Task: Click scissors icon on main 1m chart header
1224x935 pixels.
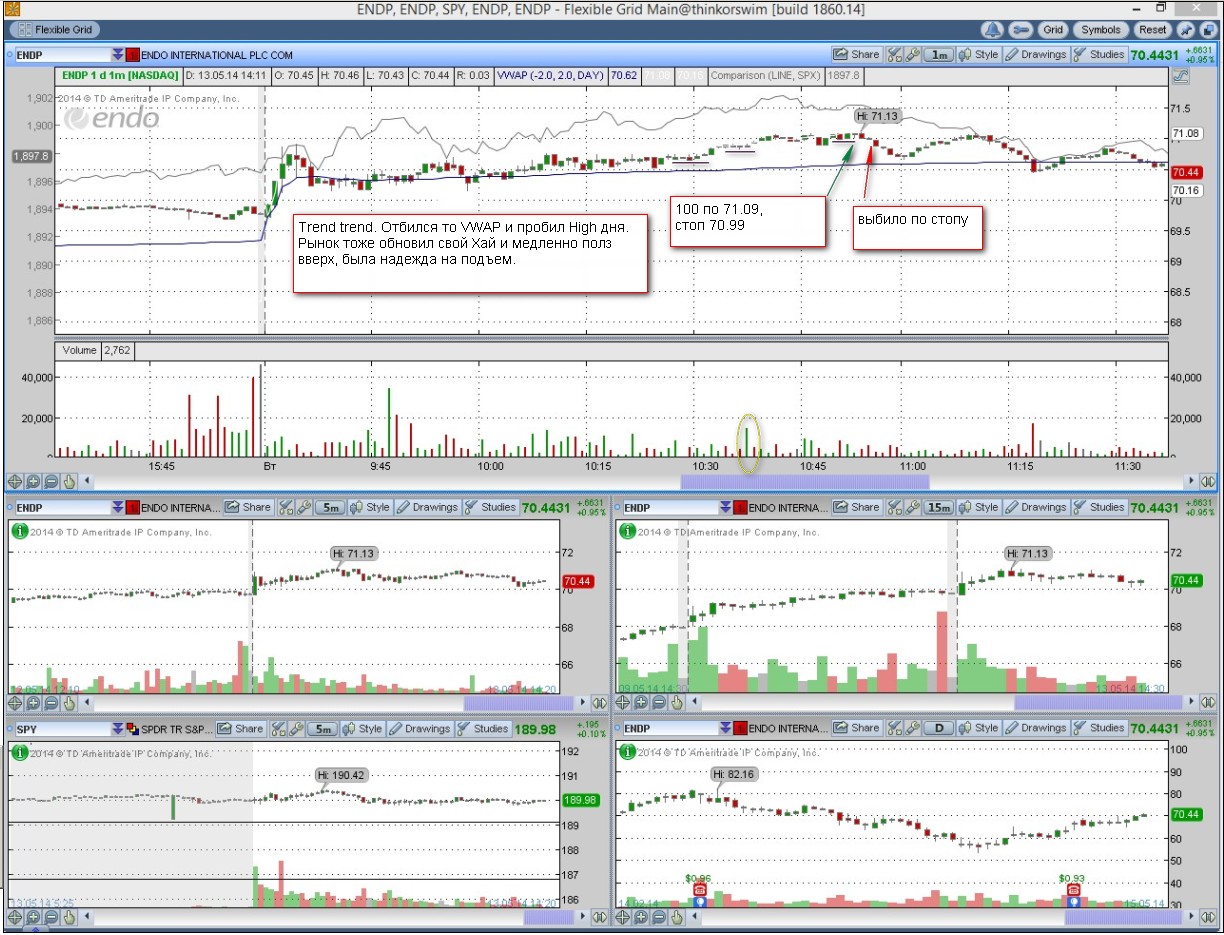Action: tap(894, 55)
